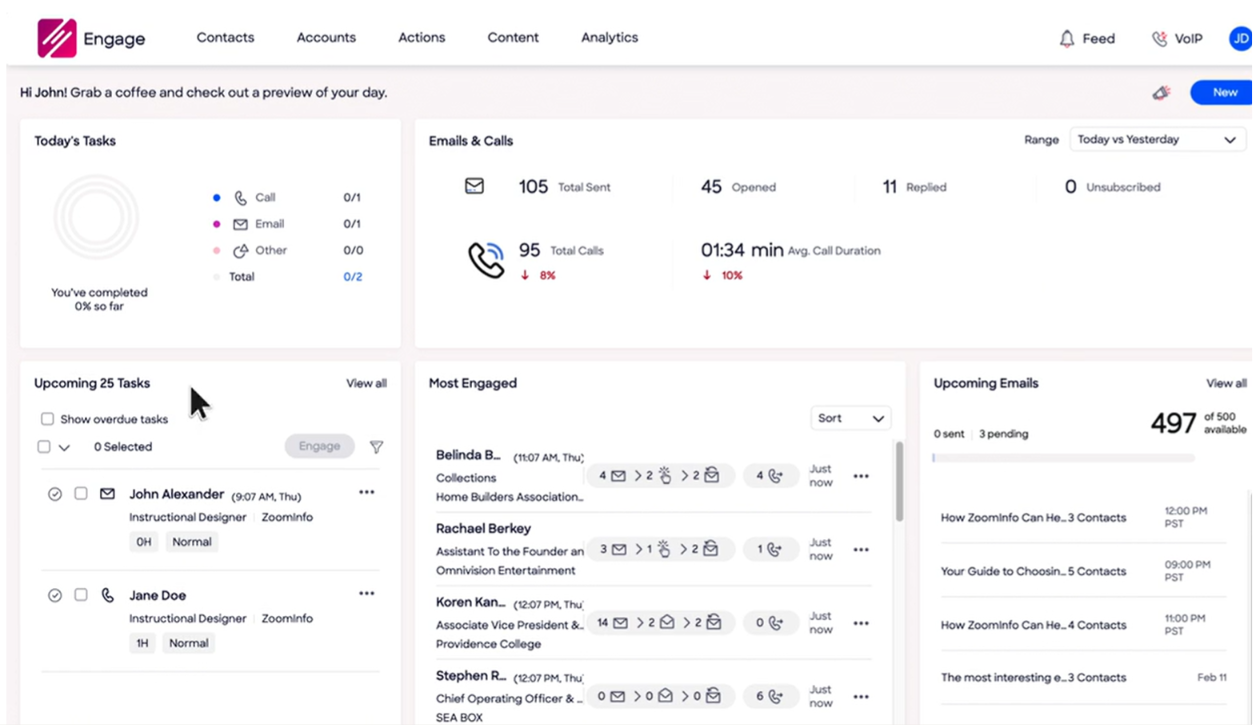Open the filter funnel in Upcoming Tasks
The image size is (1253, 725).
(376, 447)
